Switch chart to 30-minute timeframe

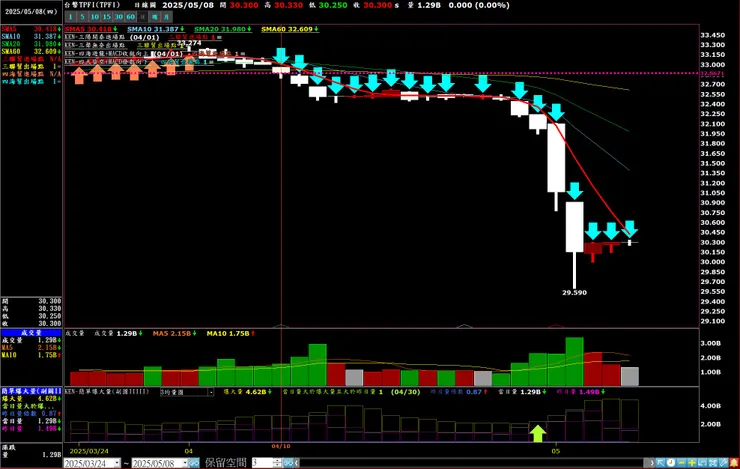118,17
